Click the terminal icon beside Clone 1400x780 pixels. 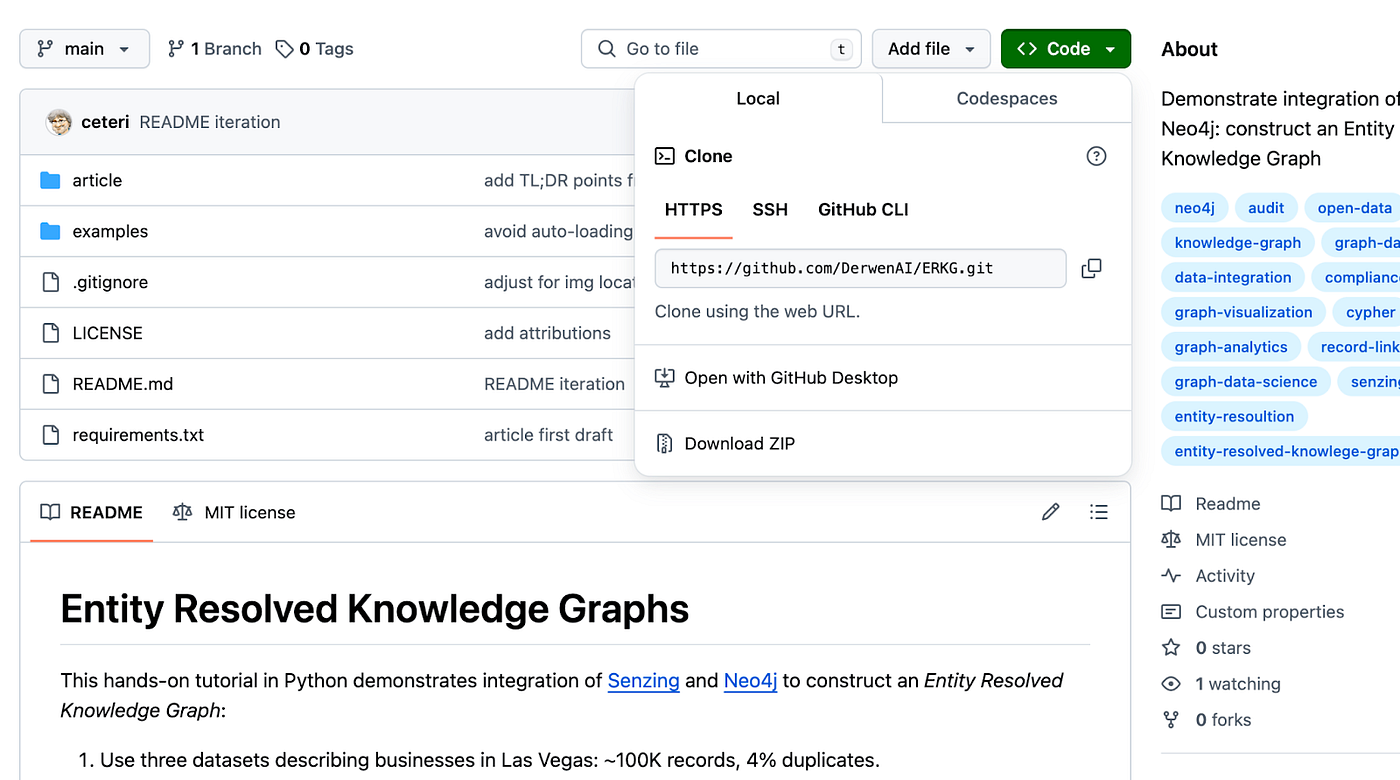click(664, 156)
